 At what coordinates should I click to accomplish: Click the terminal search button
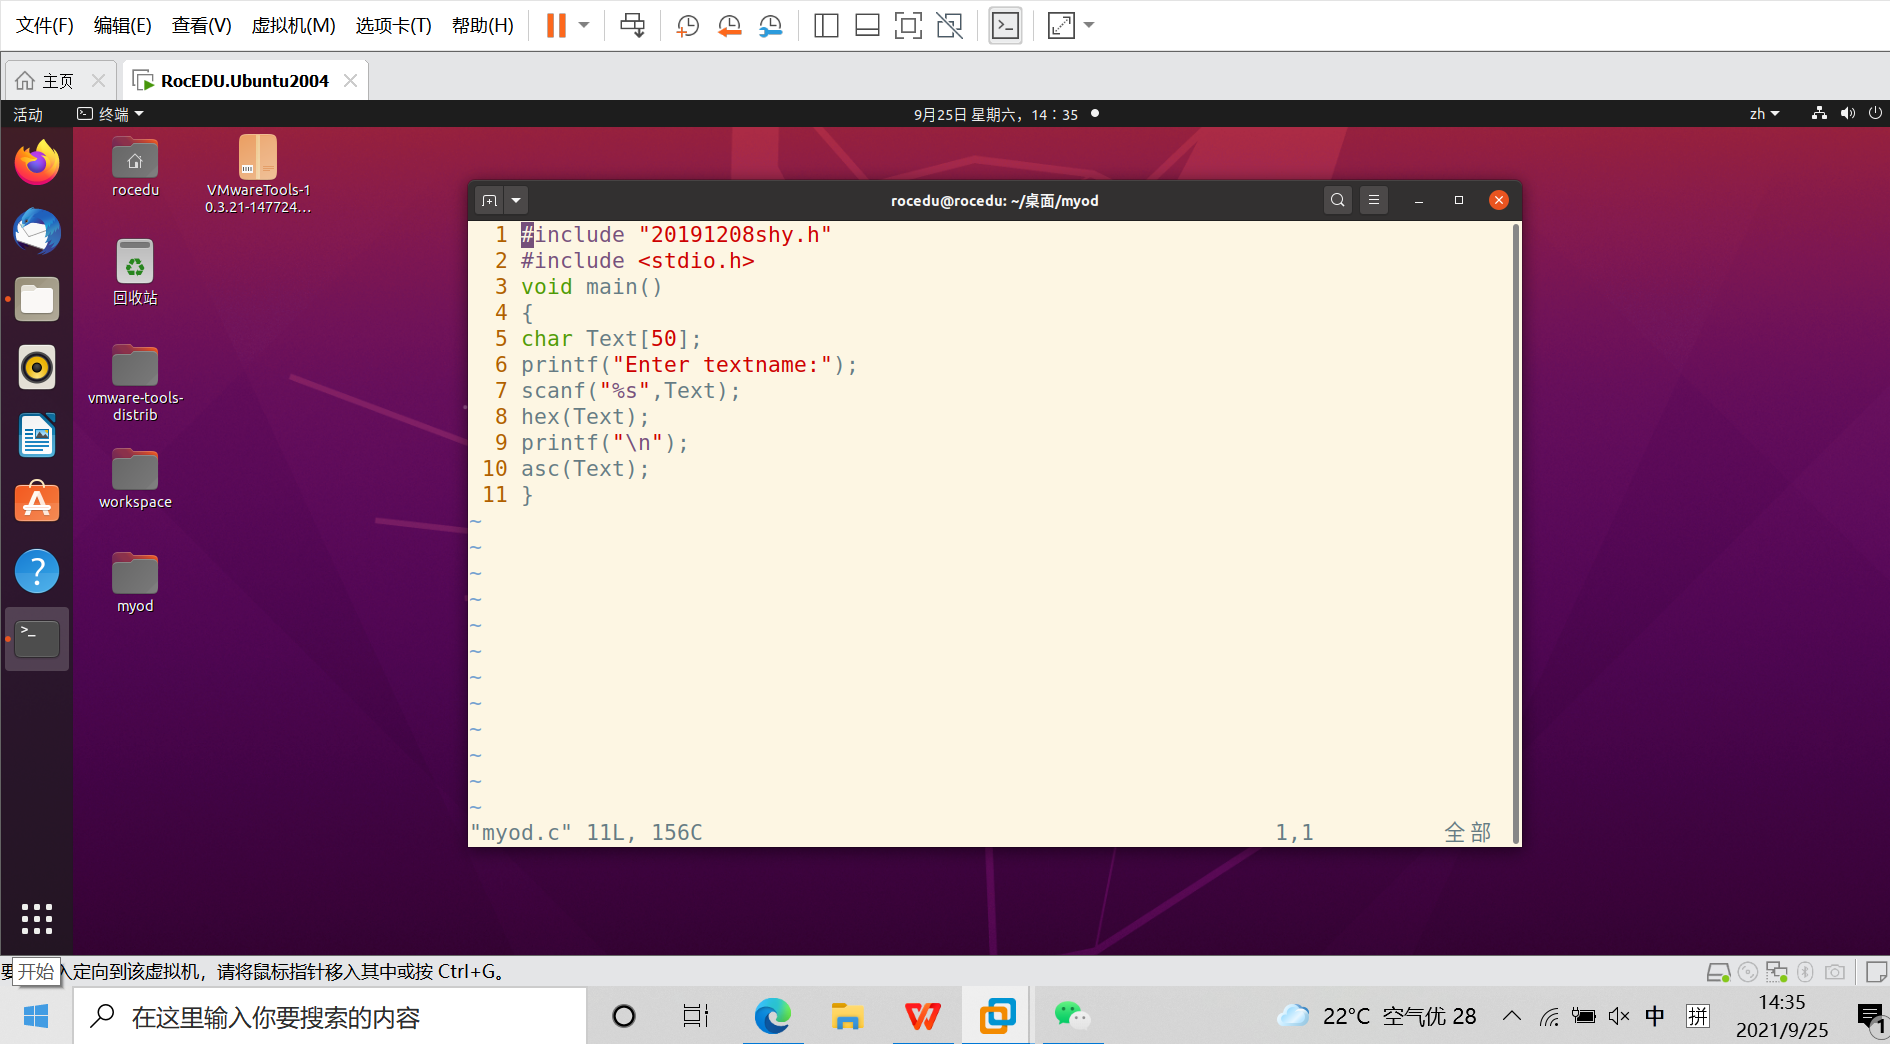click(1337, 200)
